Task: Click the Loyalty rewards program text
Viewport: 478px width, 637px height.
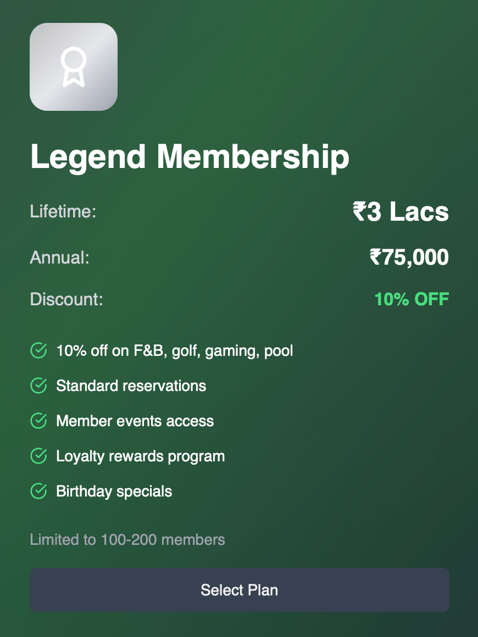Action: tap(141, 456)
